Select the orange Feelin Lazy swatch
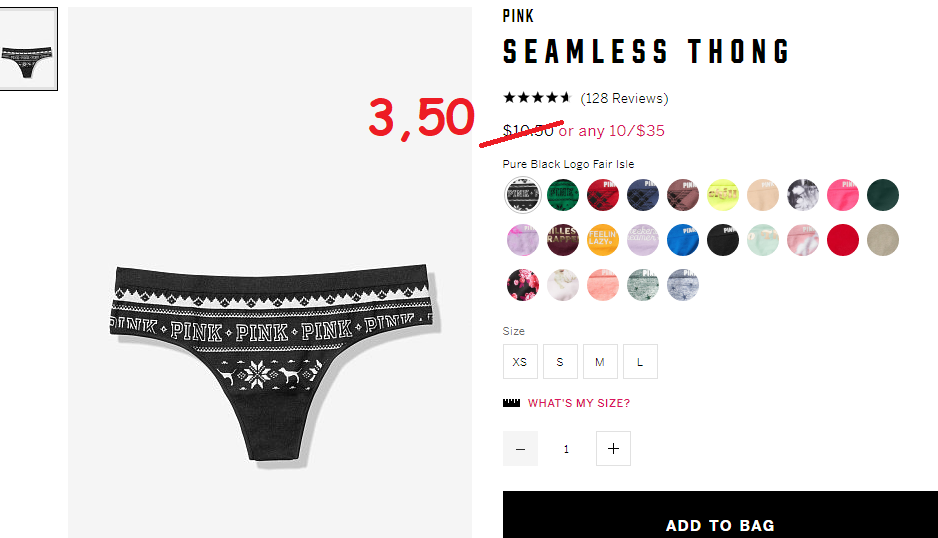Screen dimensions: 938x538 [x=602, y=240]
